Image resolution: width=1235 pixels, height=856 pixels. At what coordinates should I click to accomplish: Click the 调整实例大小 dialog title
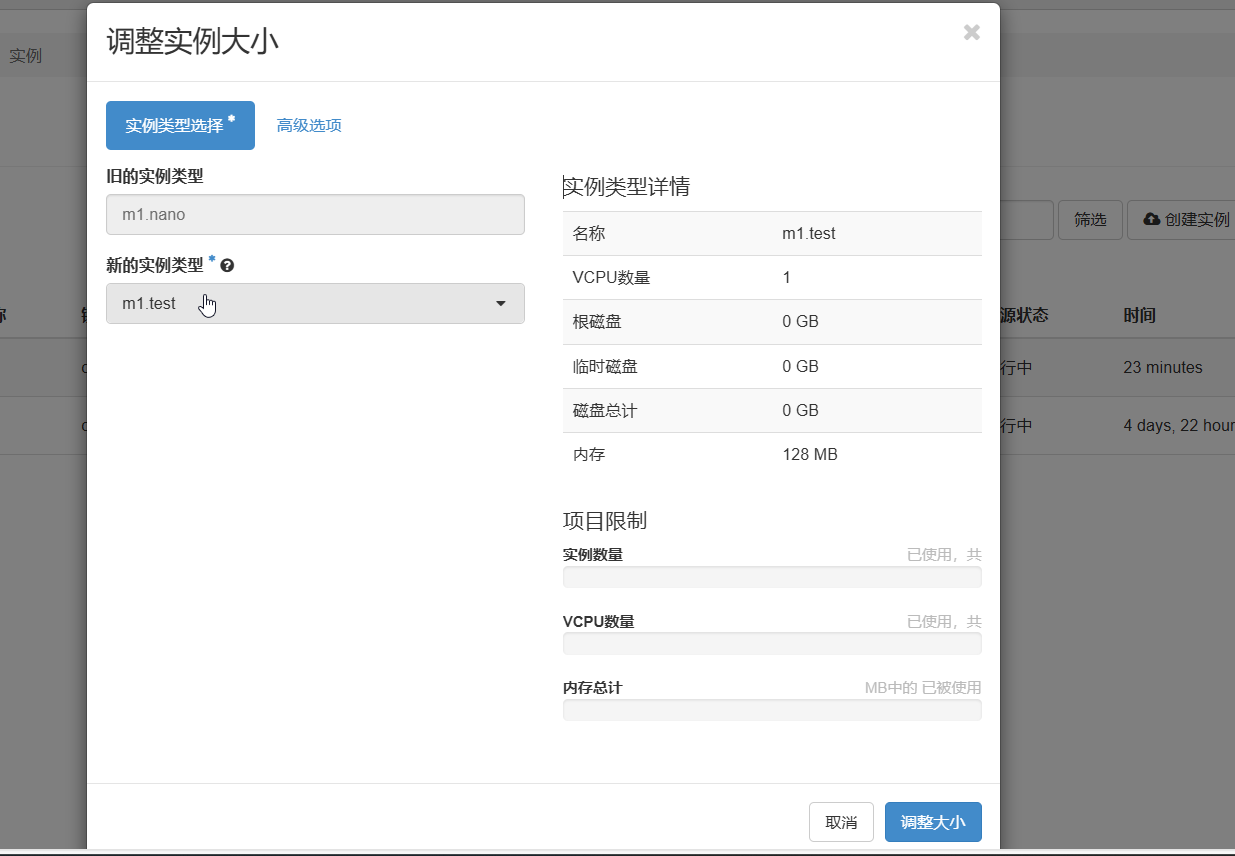pyautogui.click(x=193, y=41)
